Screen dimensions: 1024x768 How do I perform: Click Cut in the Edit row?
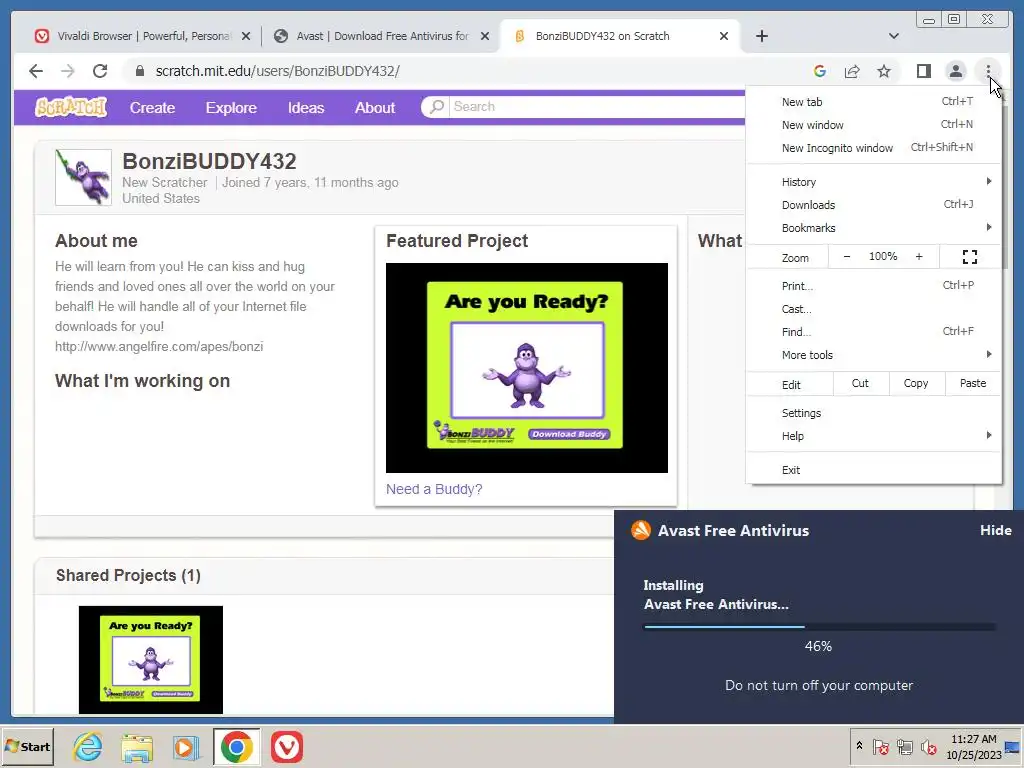[x=861, y=383]
